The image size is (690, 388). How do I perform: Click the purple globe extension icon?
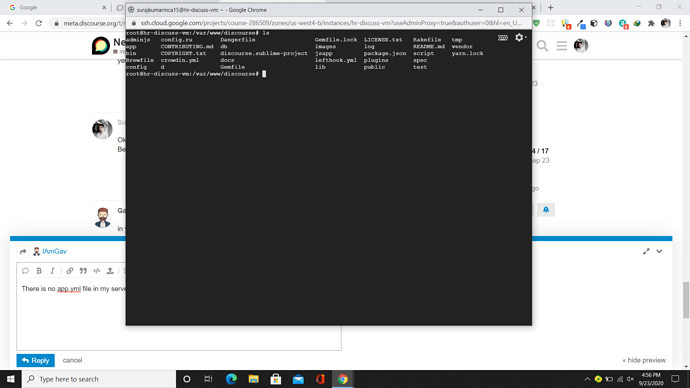pyautogui.click(x=608, y=23)
